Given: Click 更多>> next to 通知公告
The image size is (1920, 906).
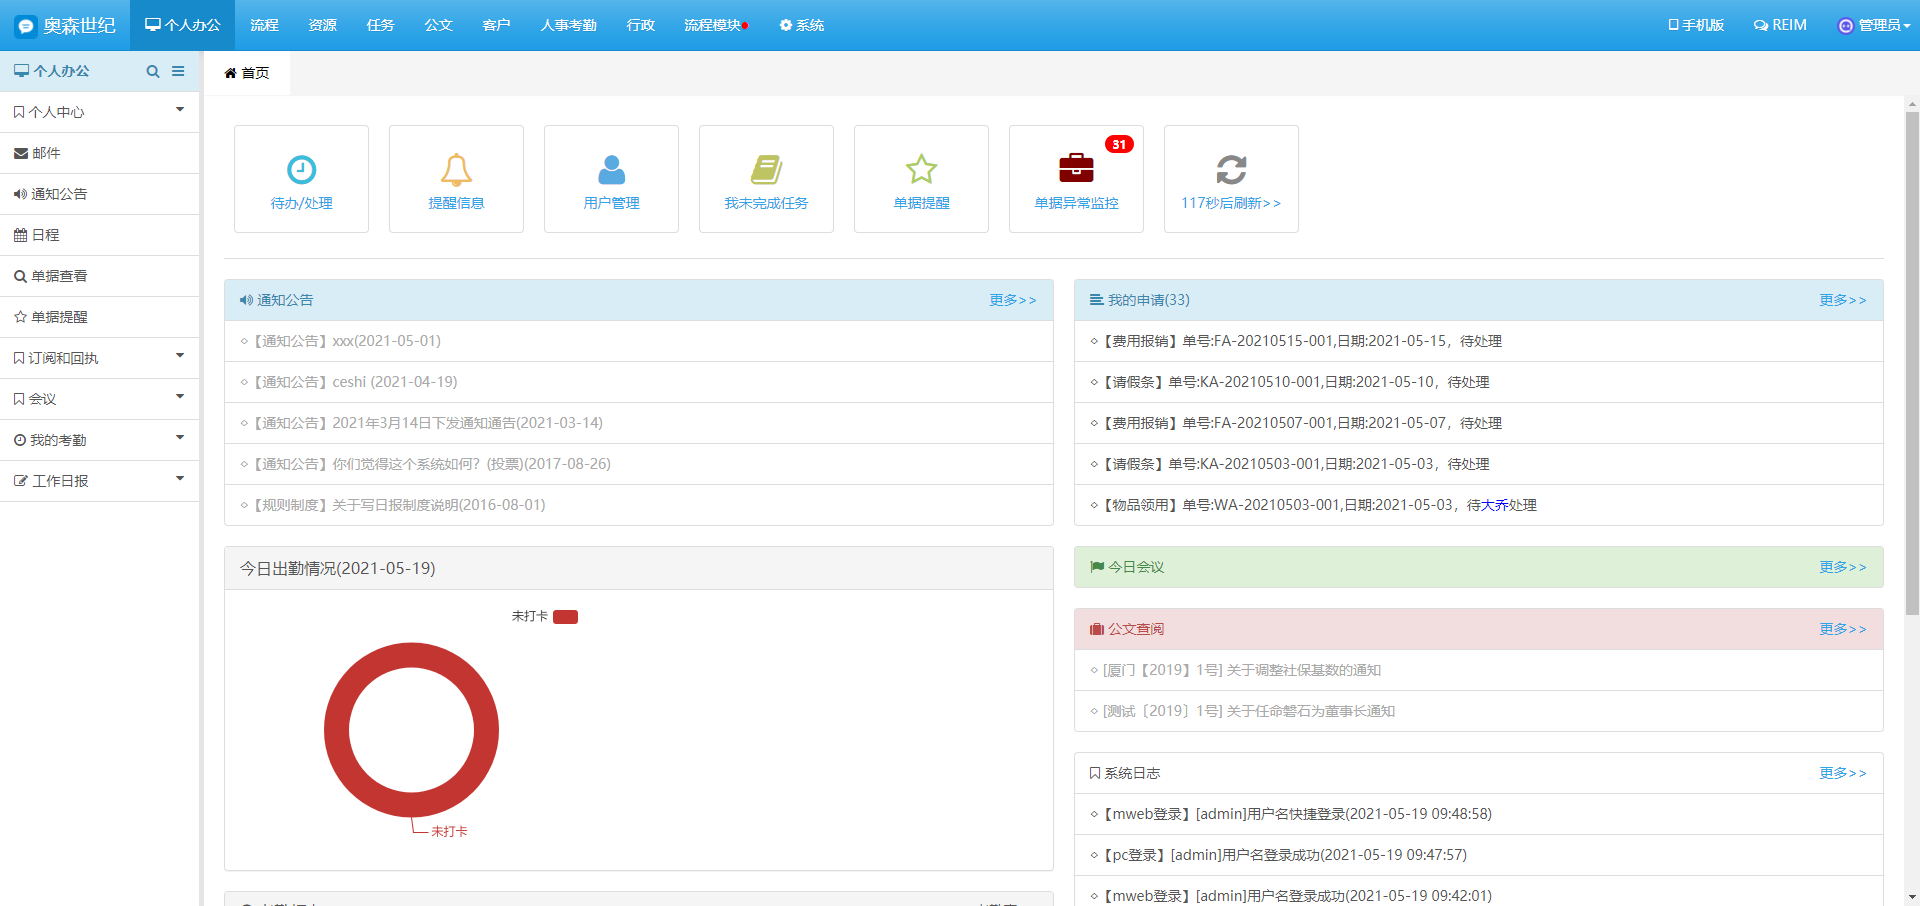Looking at the screenshot, I should (x=1012, y=300).
